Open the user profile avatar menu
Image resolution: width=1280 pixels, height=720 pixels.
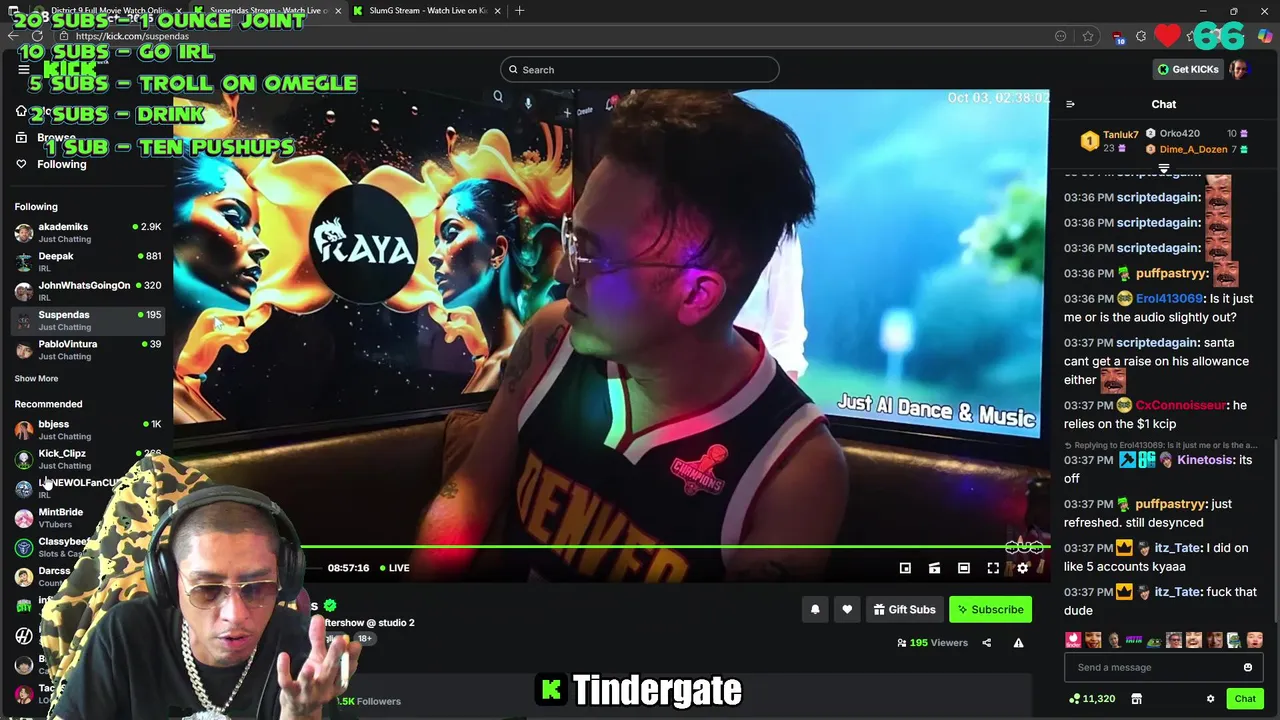coord(1239,69)
